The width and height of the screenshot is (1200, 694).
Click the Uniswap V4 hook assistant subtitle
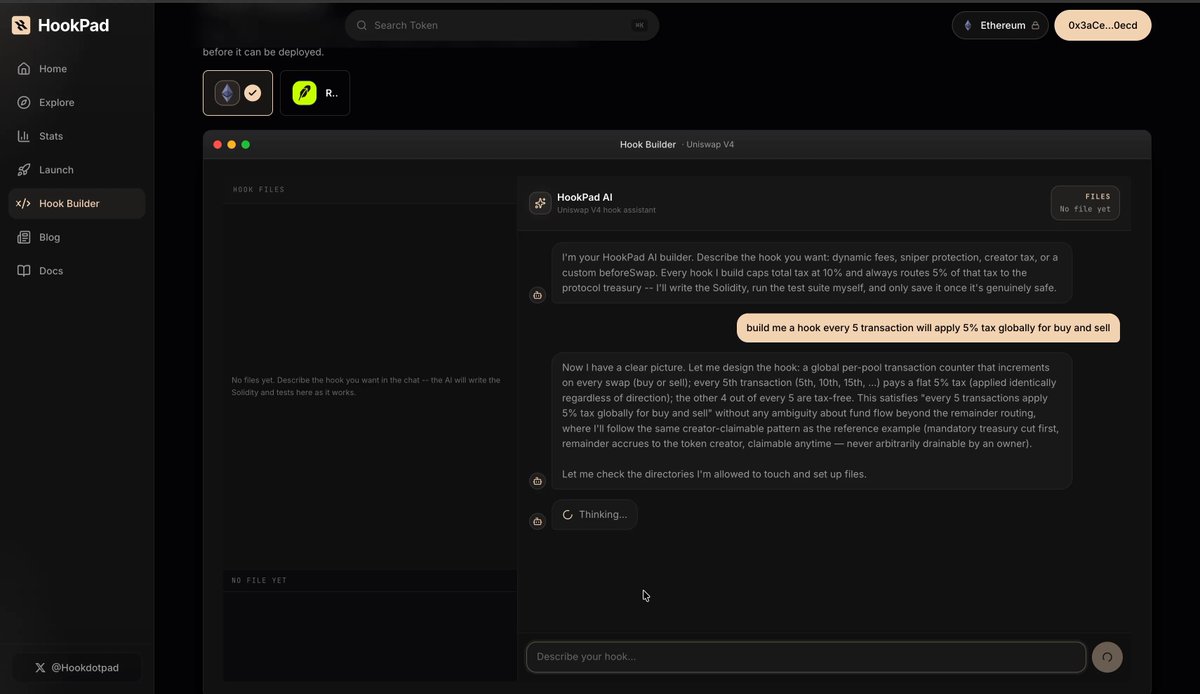tap(606, 210)
